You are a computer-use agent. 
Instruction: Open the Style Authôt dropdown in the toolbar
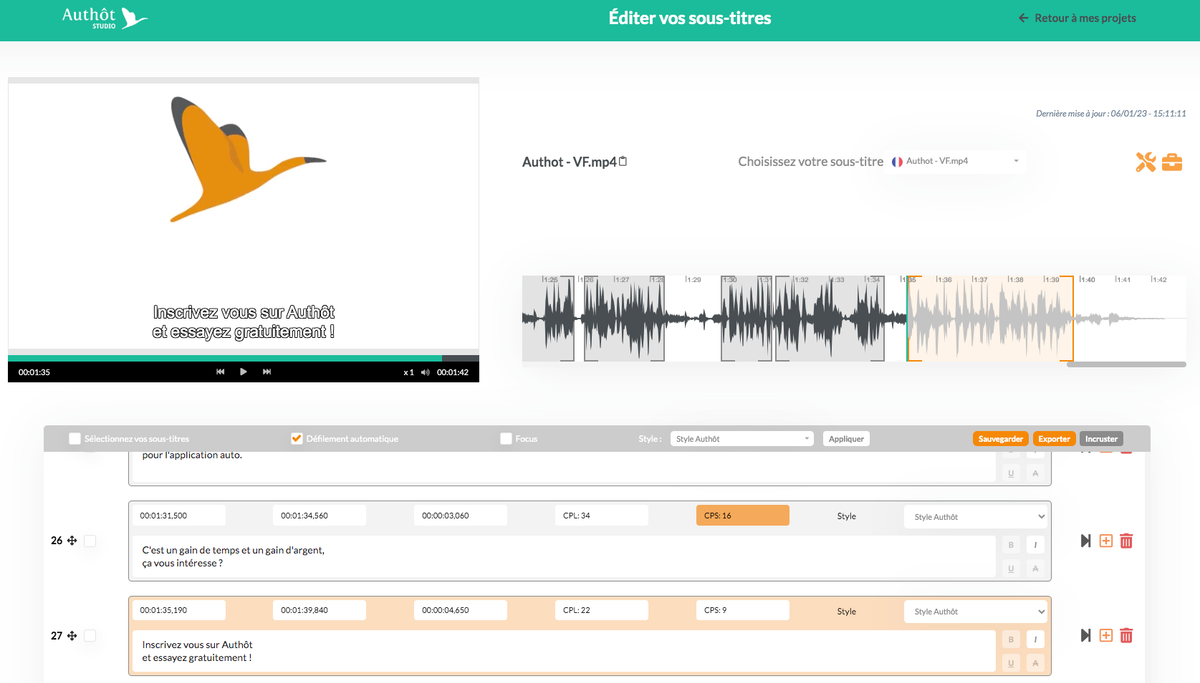742,438
